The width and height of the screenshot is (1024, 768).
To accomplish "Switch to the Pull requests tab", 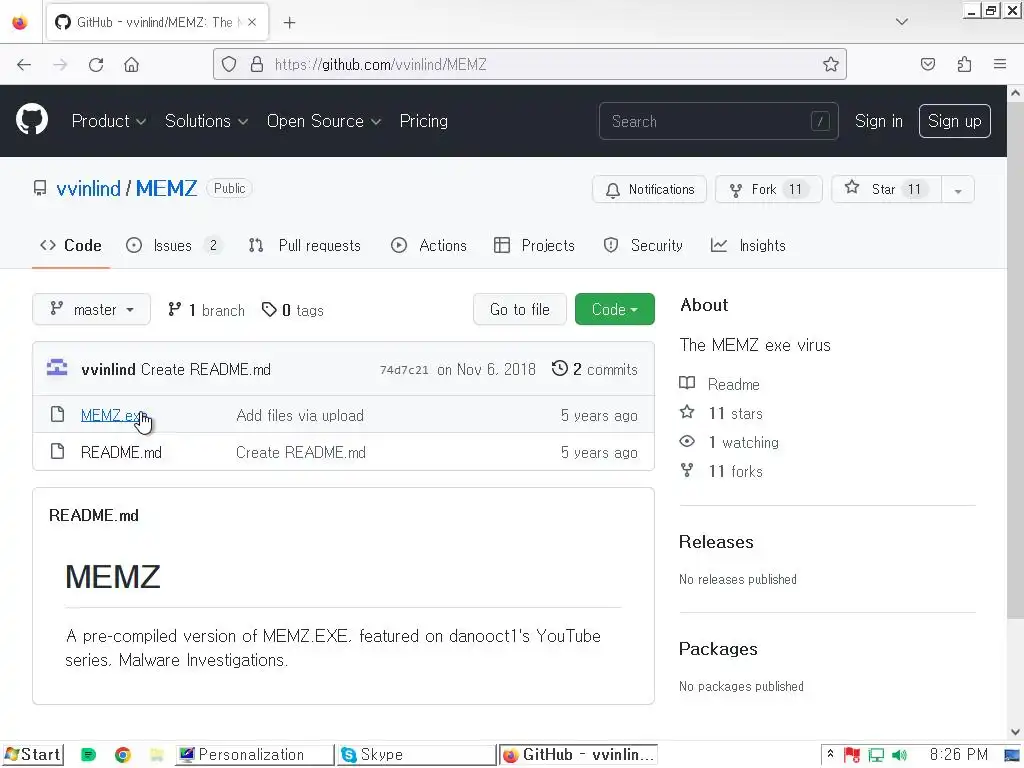I will 304,246.
